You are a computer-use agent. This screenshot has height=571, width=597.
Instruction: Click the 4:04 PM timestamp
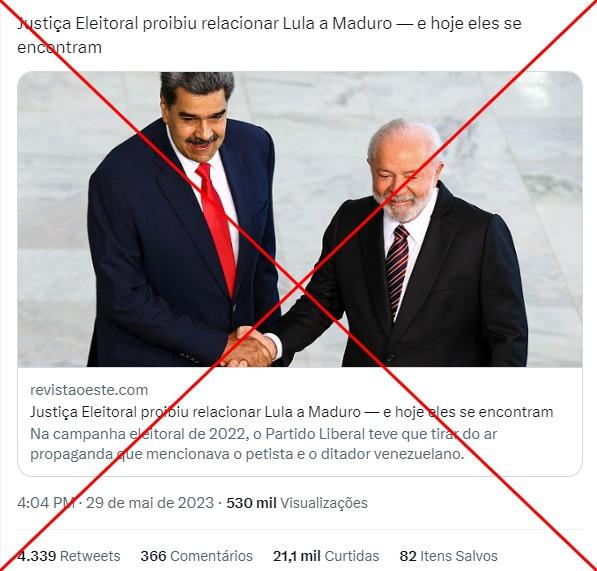(46, 503)
